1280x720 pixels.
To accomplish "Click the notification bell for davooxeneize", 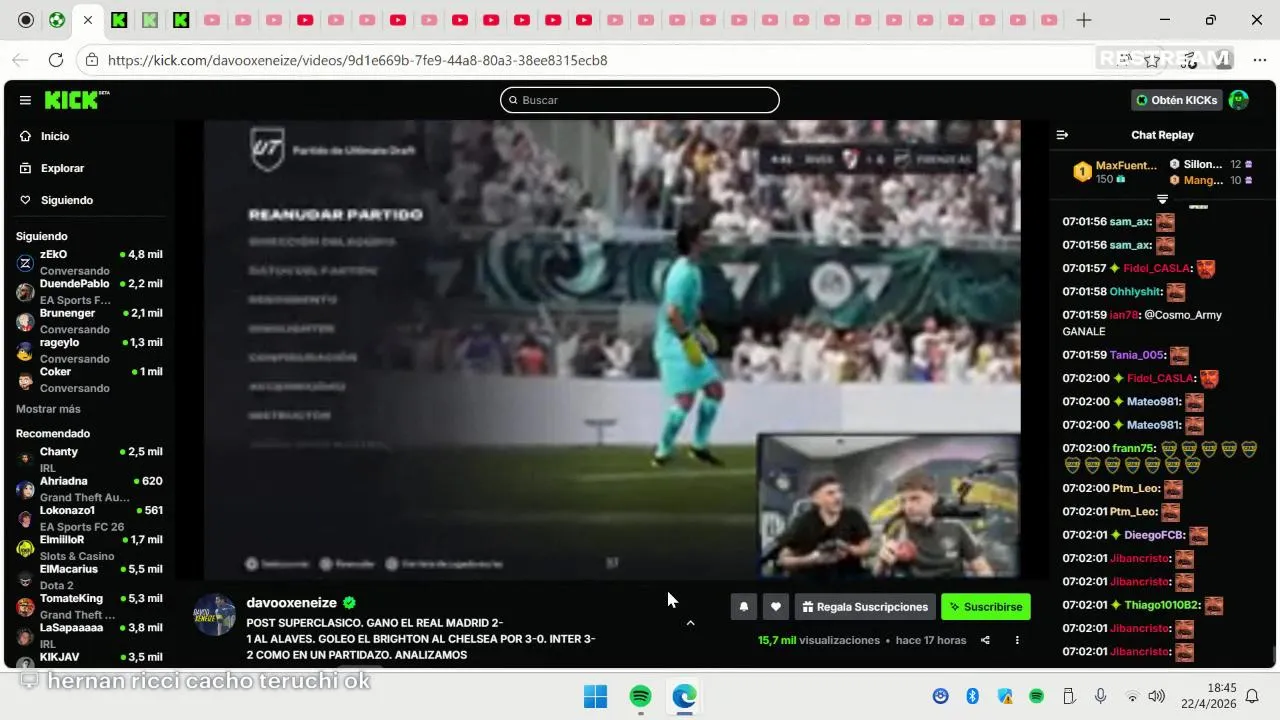I will pyautogui.click(x=743, y=607).
